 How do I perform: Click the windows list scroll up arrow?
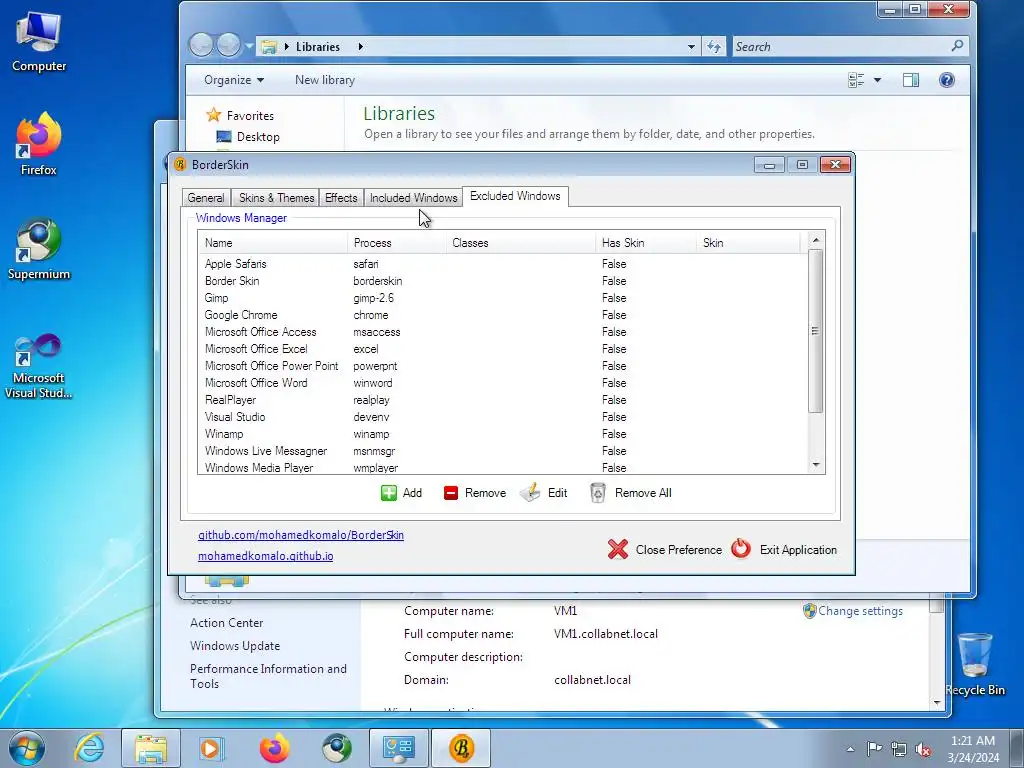click(816, 240)
